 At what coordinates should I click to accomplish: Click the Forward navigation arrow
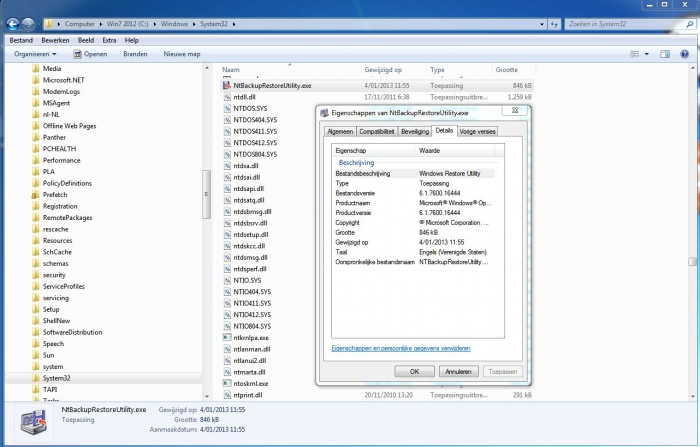coord(29,24)
